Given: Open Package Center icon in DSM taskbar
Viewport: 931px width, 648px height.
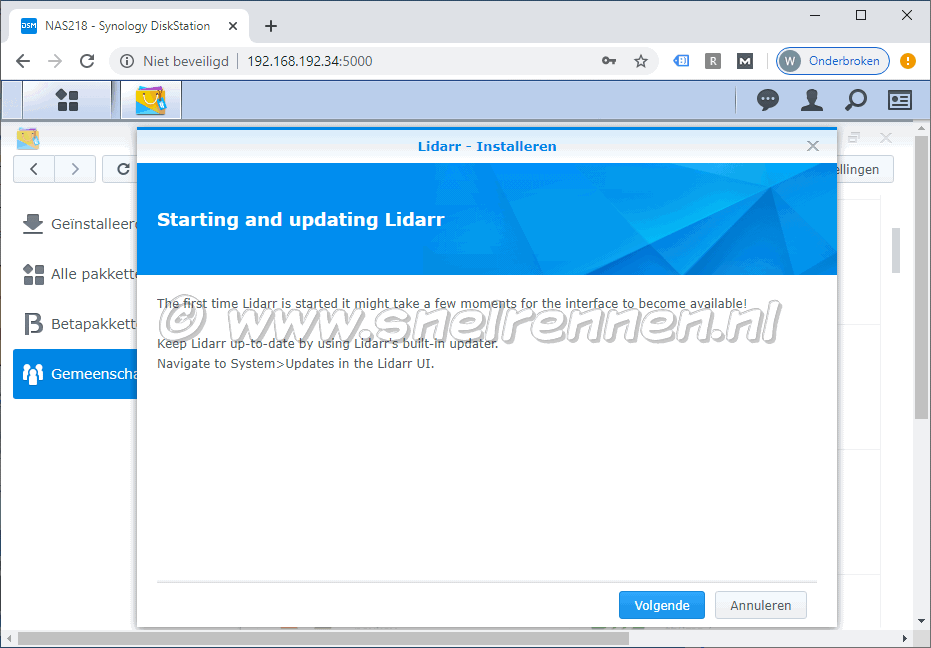Looking at the screenshot, I should tap(151, 100).
